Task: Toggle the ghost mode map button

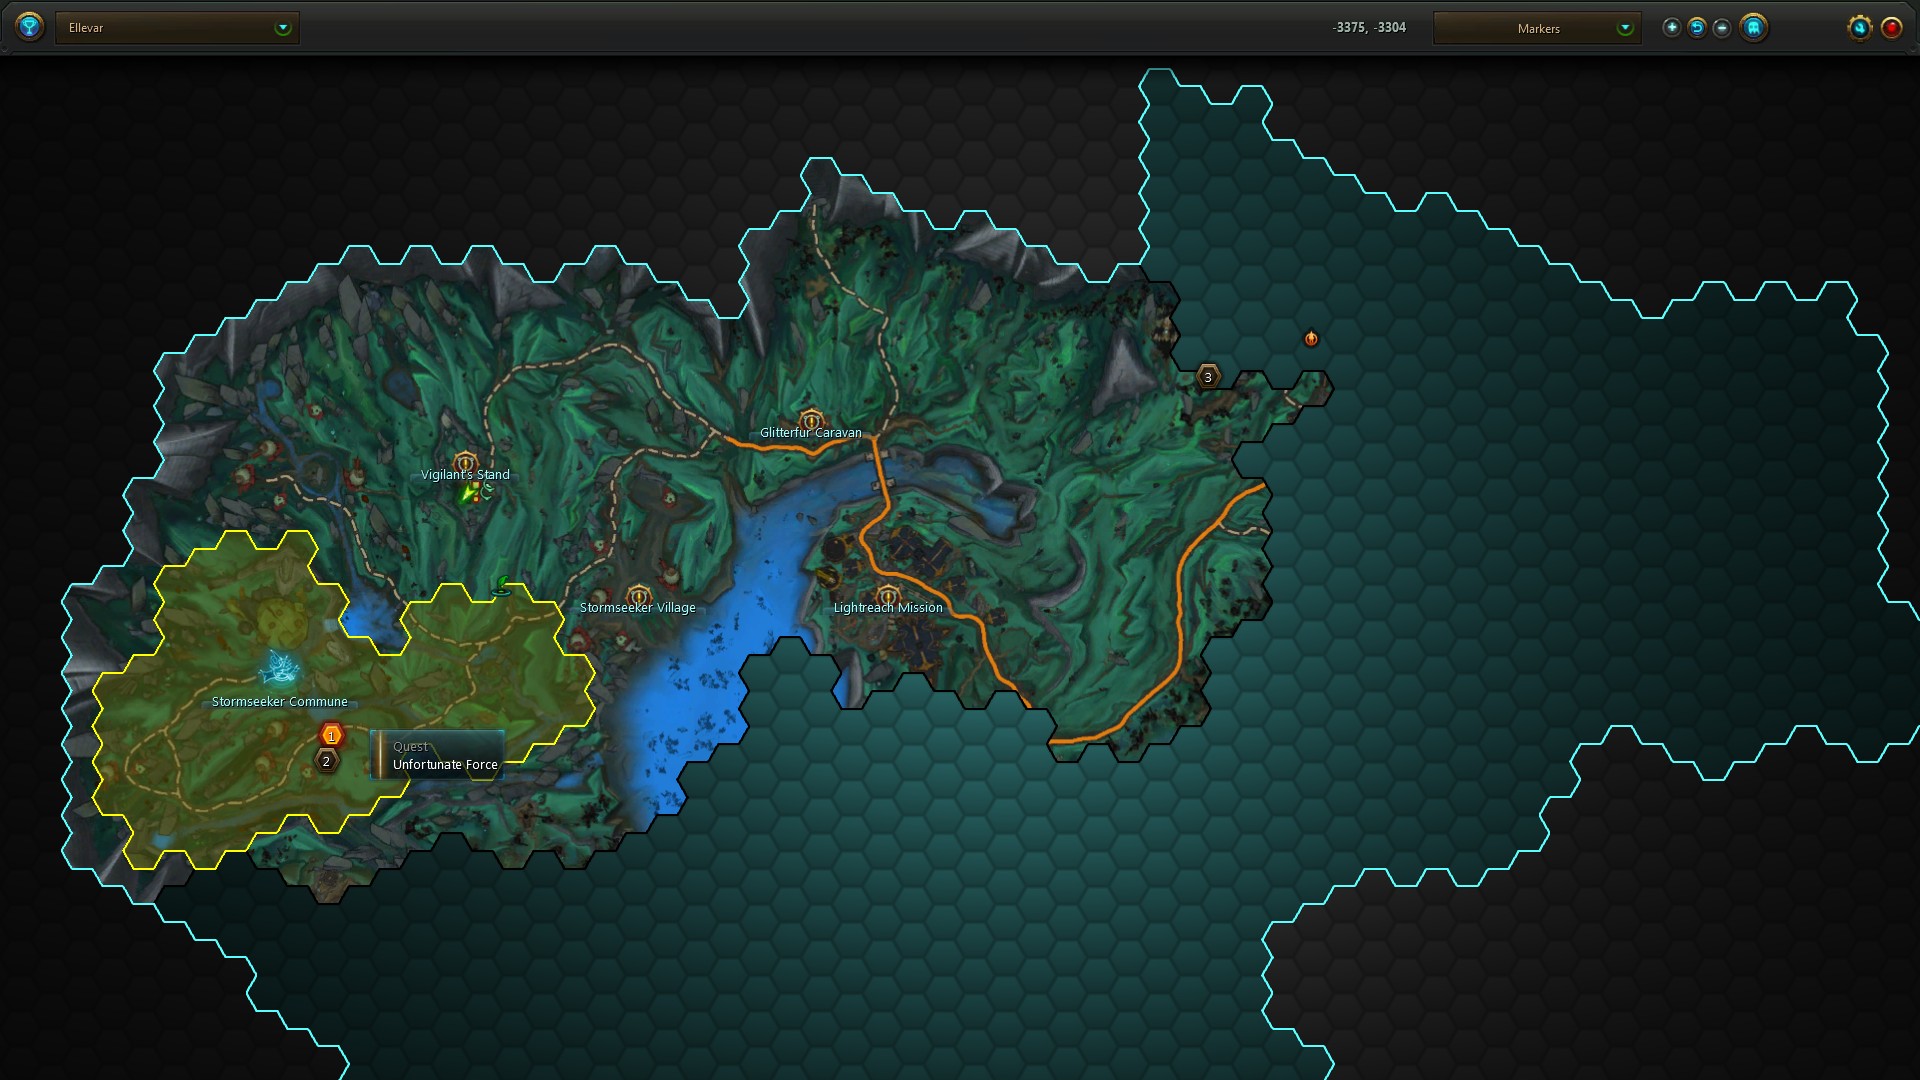Action: point(1753,28)
